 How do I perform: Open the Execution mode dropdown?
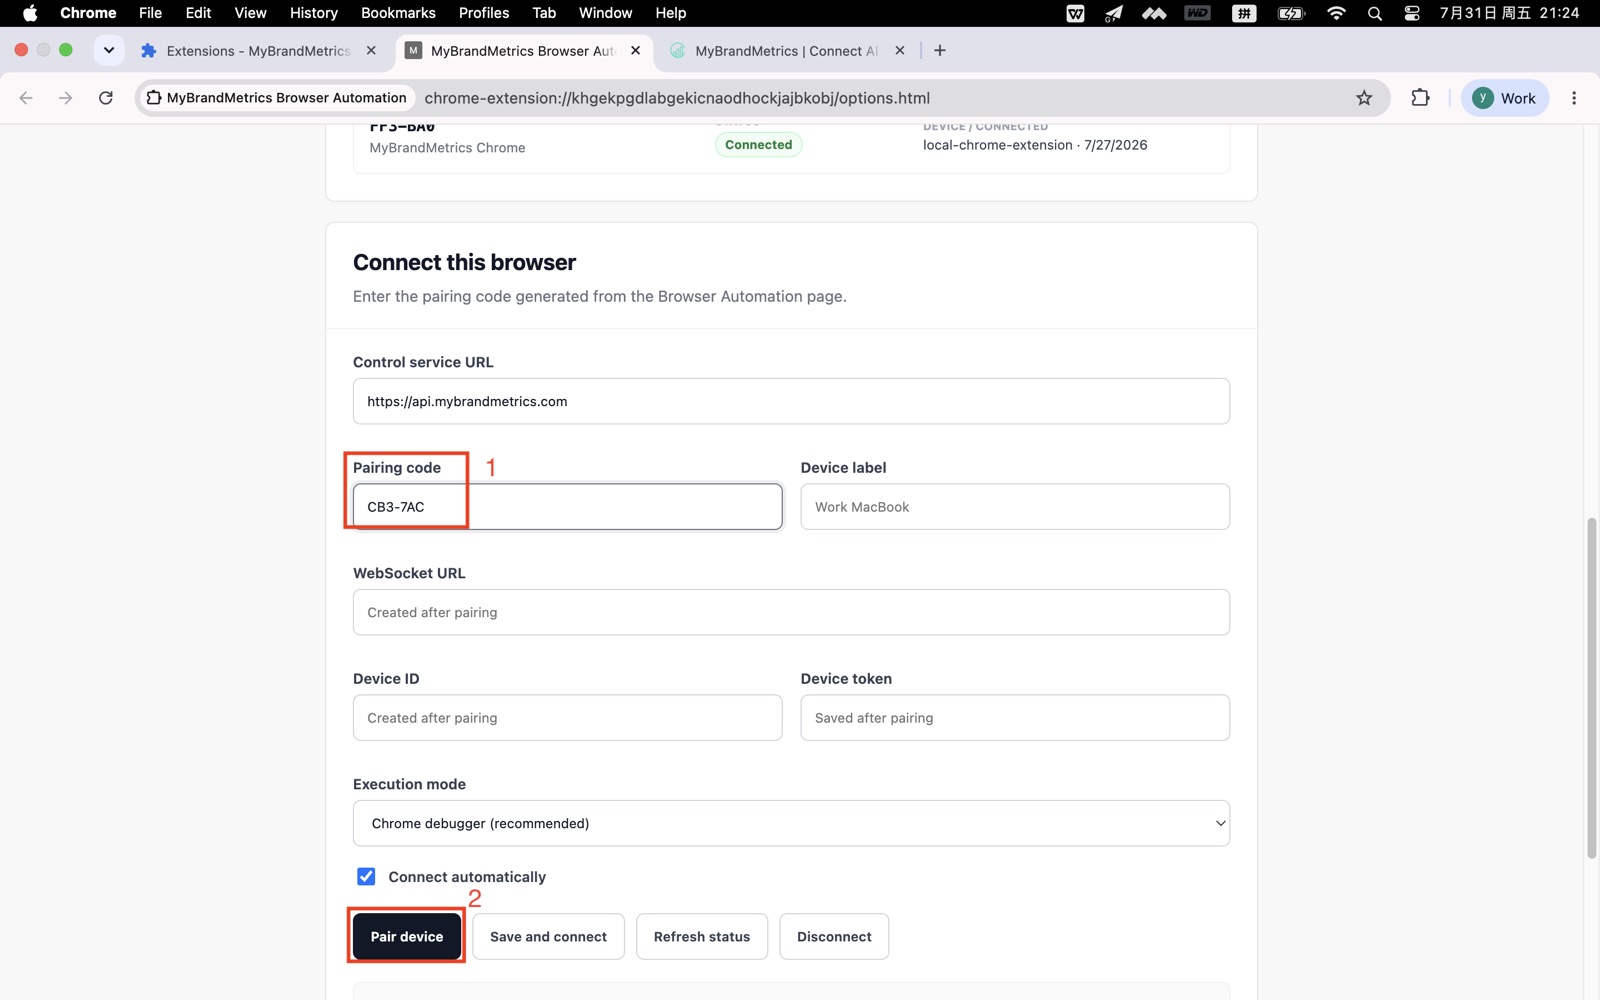click(x=791, y=823)
